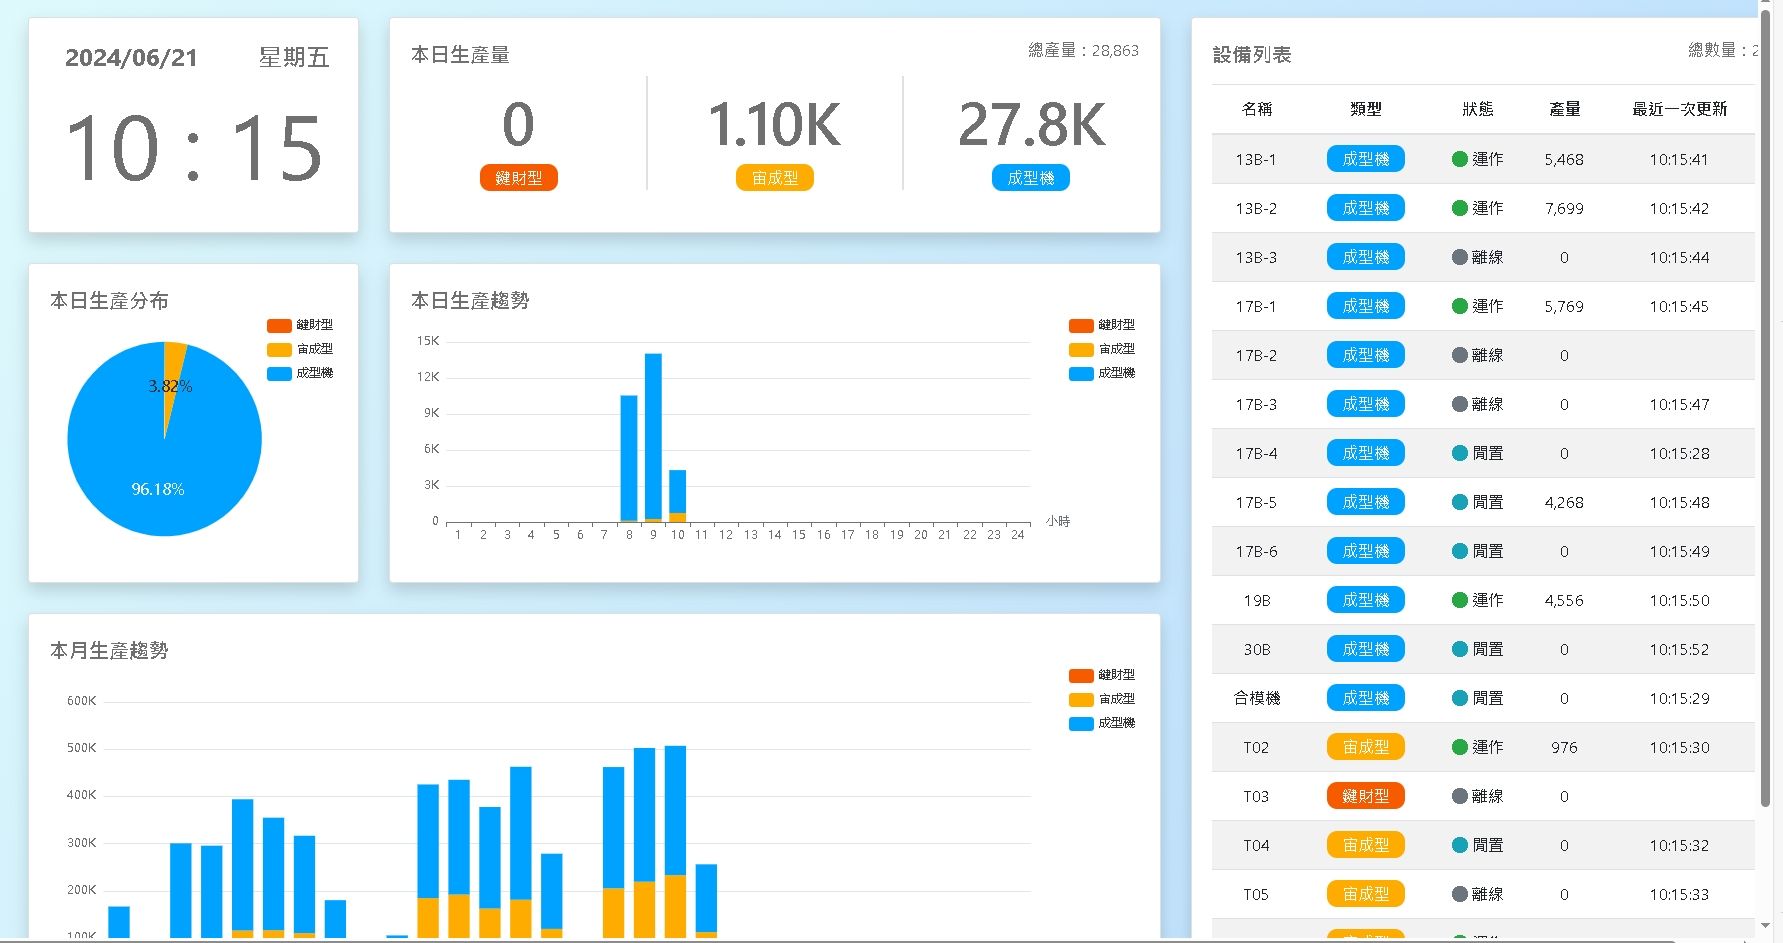
Task: Click the 宙成型 legend swatch in 本日生產分布 chart
Action: (279, 349)
